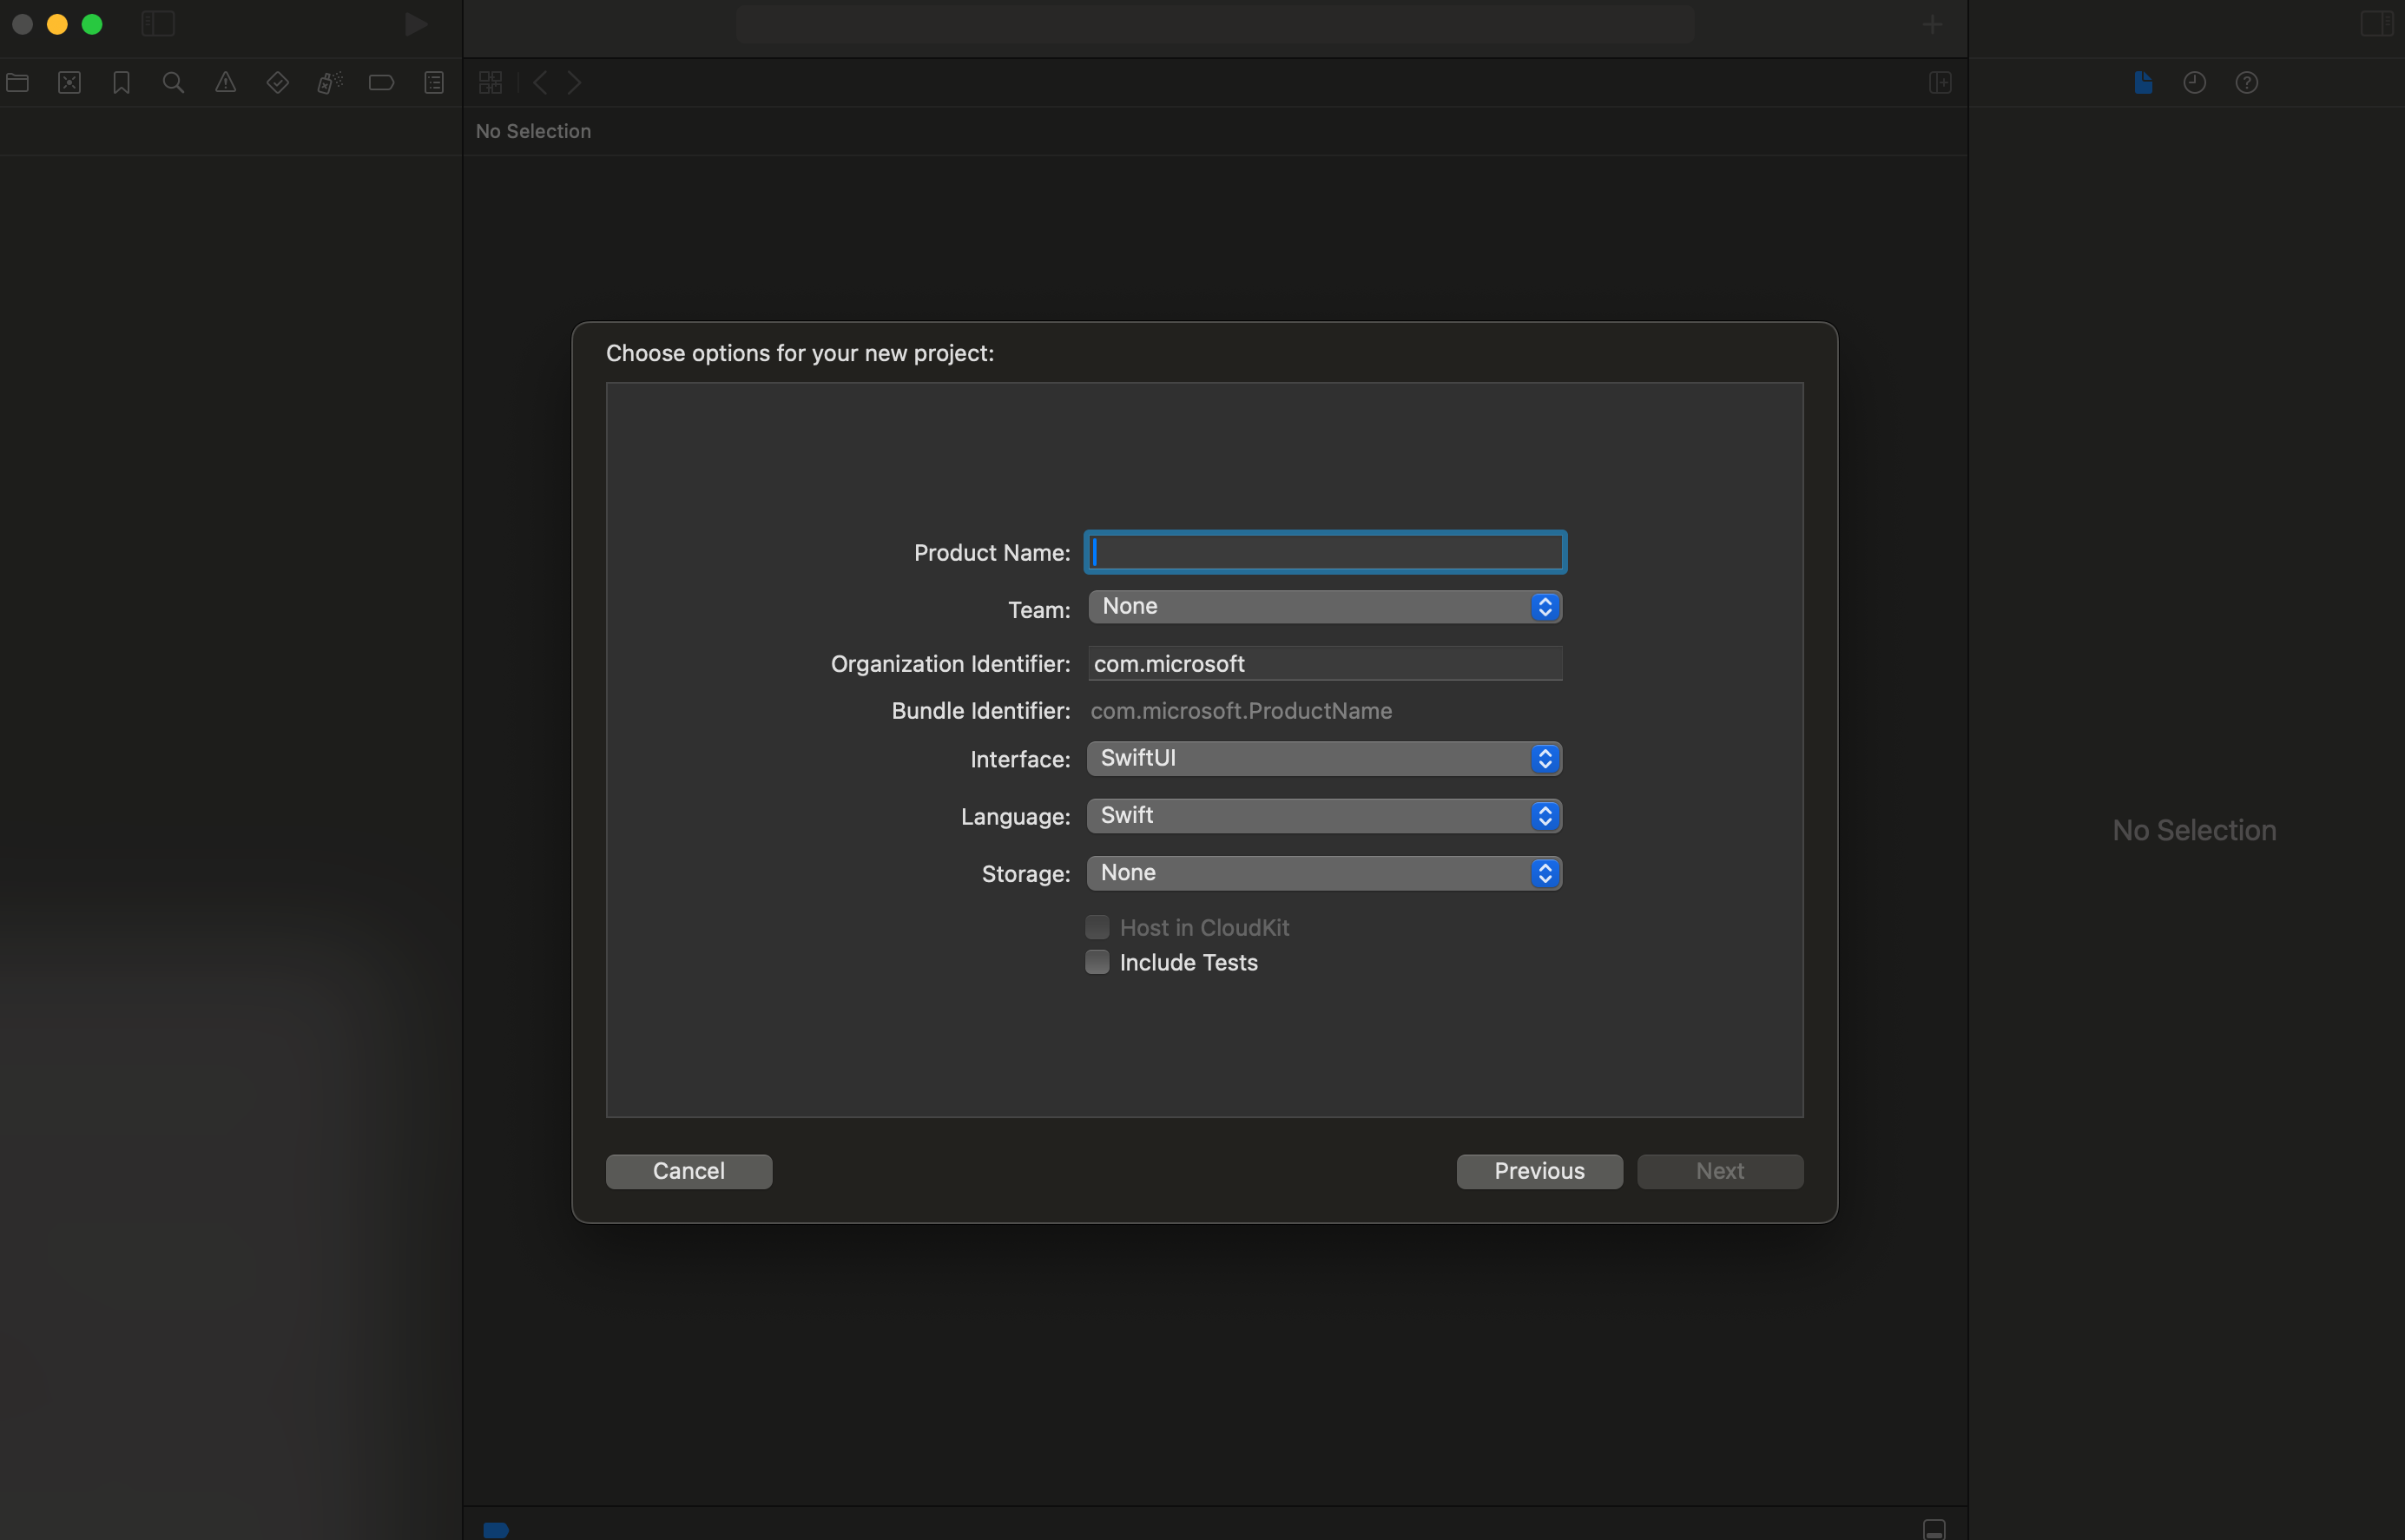The width and height of the screenshot is (2405, 1540).
Task: Click Next to proceed setup
Action: 1720,1168
